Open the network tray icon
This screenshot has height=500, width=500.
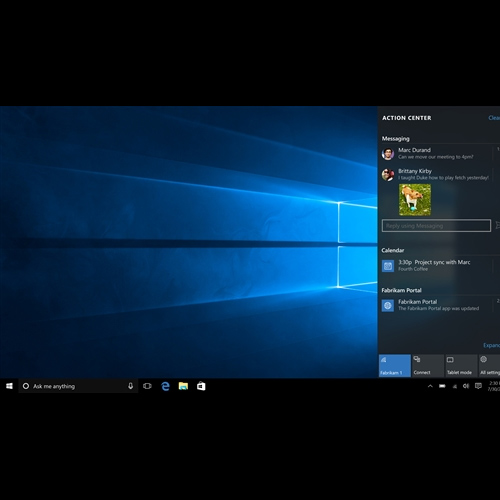(454, 386)
